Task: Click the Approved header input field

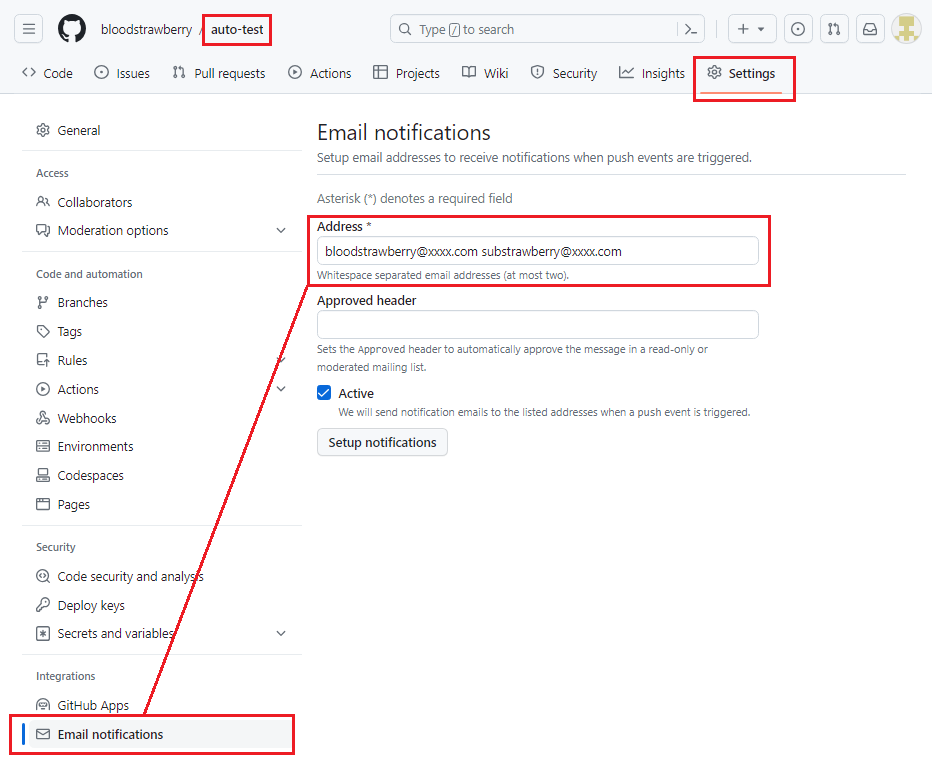Action: [537, 325]
